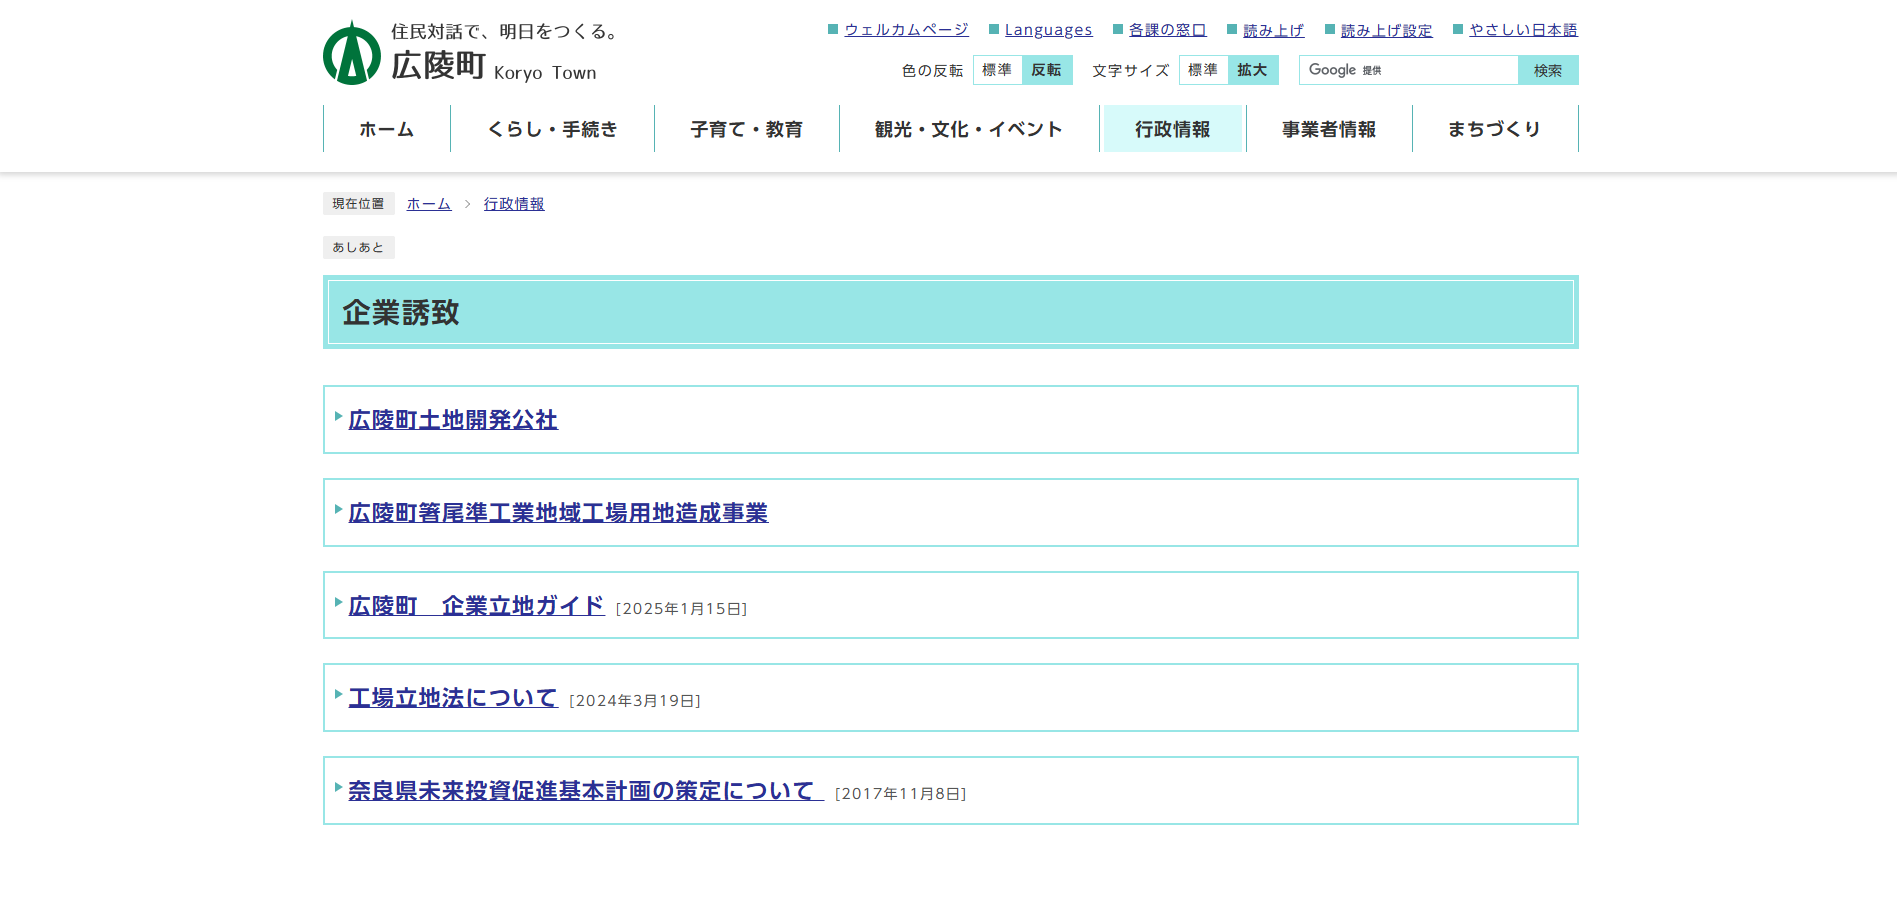The height and width of the screenshot is (909, 1897).
Task: Open 広陵町箸尾準工業地域工場用地造成事業 link
Action: point(558,513)
